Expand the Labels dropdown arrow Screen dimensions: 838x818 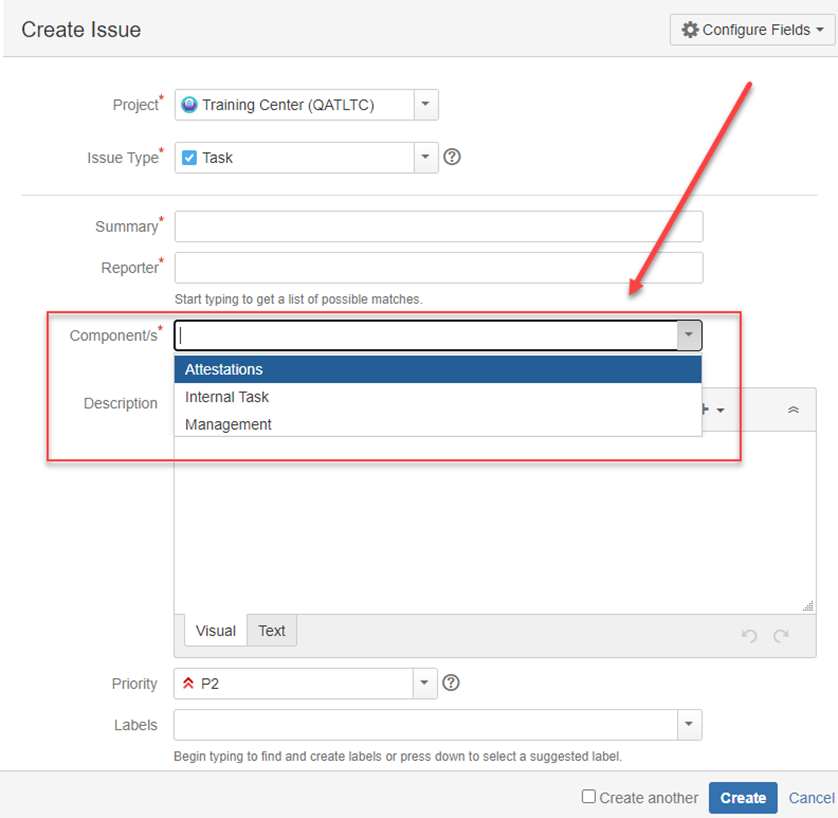(689, 724)
